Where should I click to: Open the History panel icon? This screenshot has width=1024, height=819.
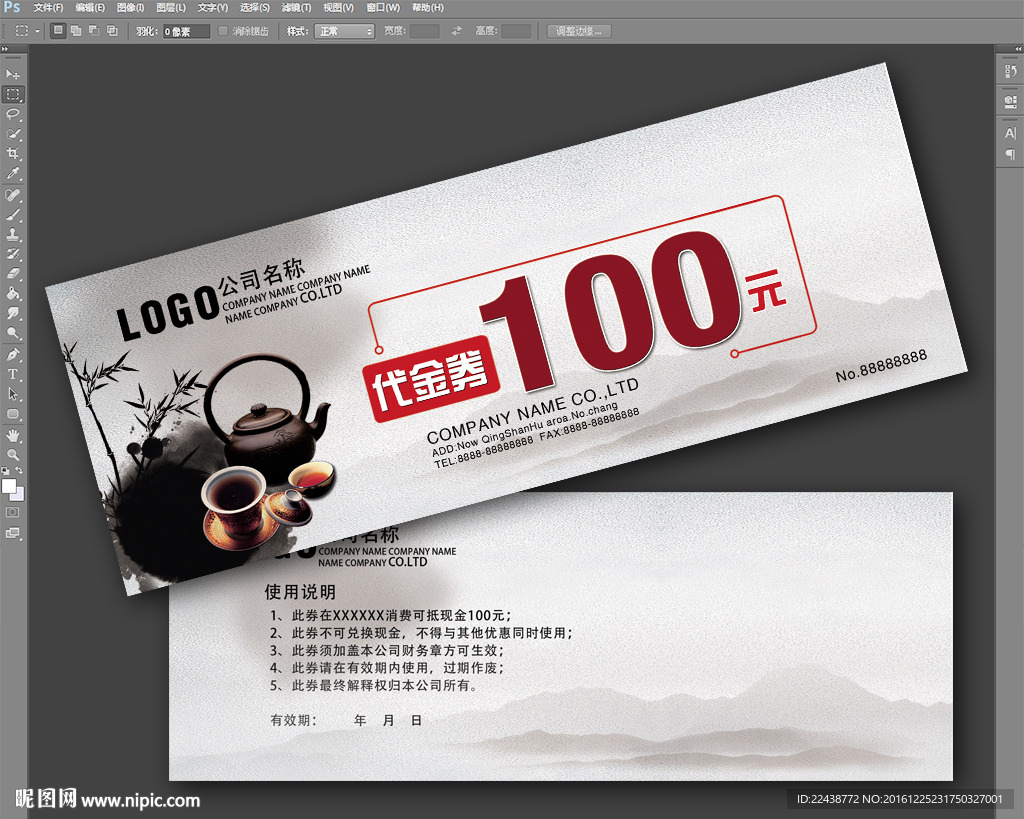(1010, 71)
